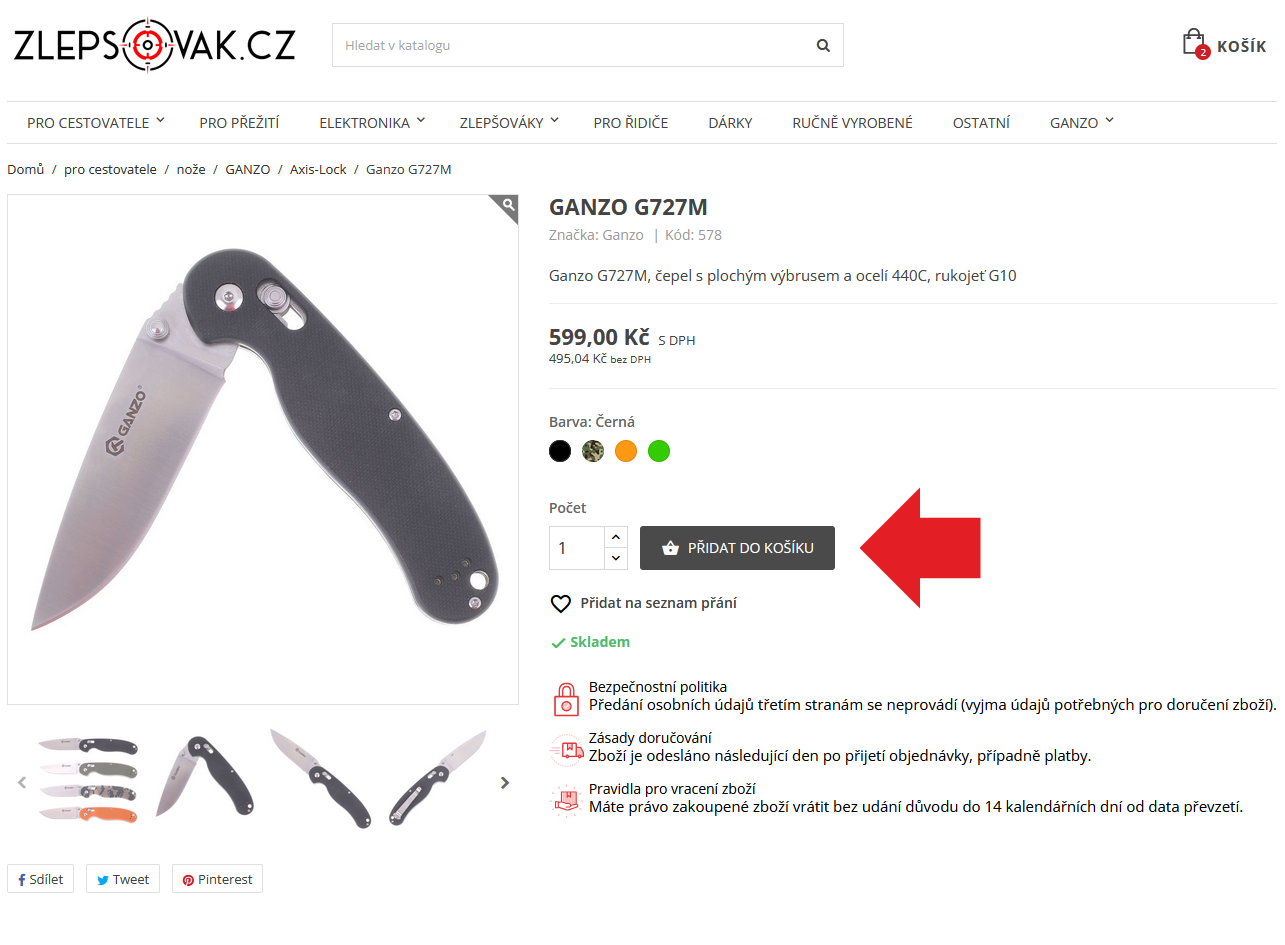This screenshot has width=1285, height=945.
Task: Expand the Elektronika menu dropdown
Action: coord(372,123)
